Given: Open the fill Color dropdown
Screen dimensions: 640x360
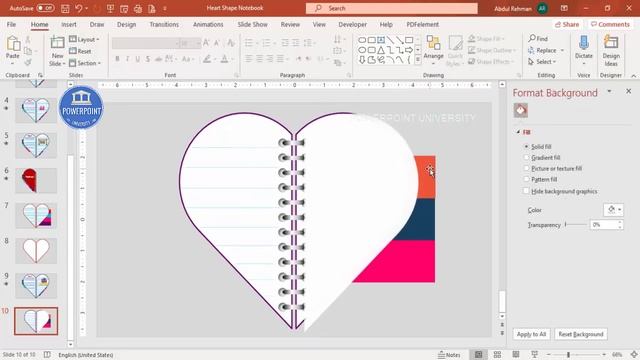Looking at the screenshot, I should (x=613, y=210).
